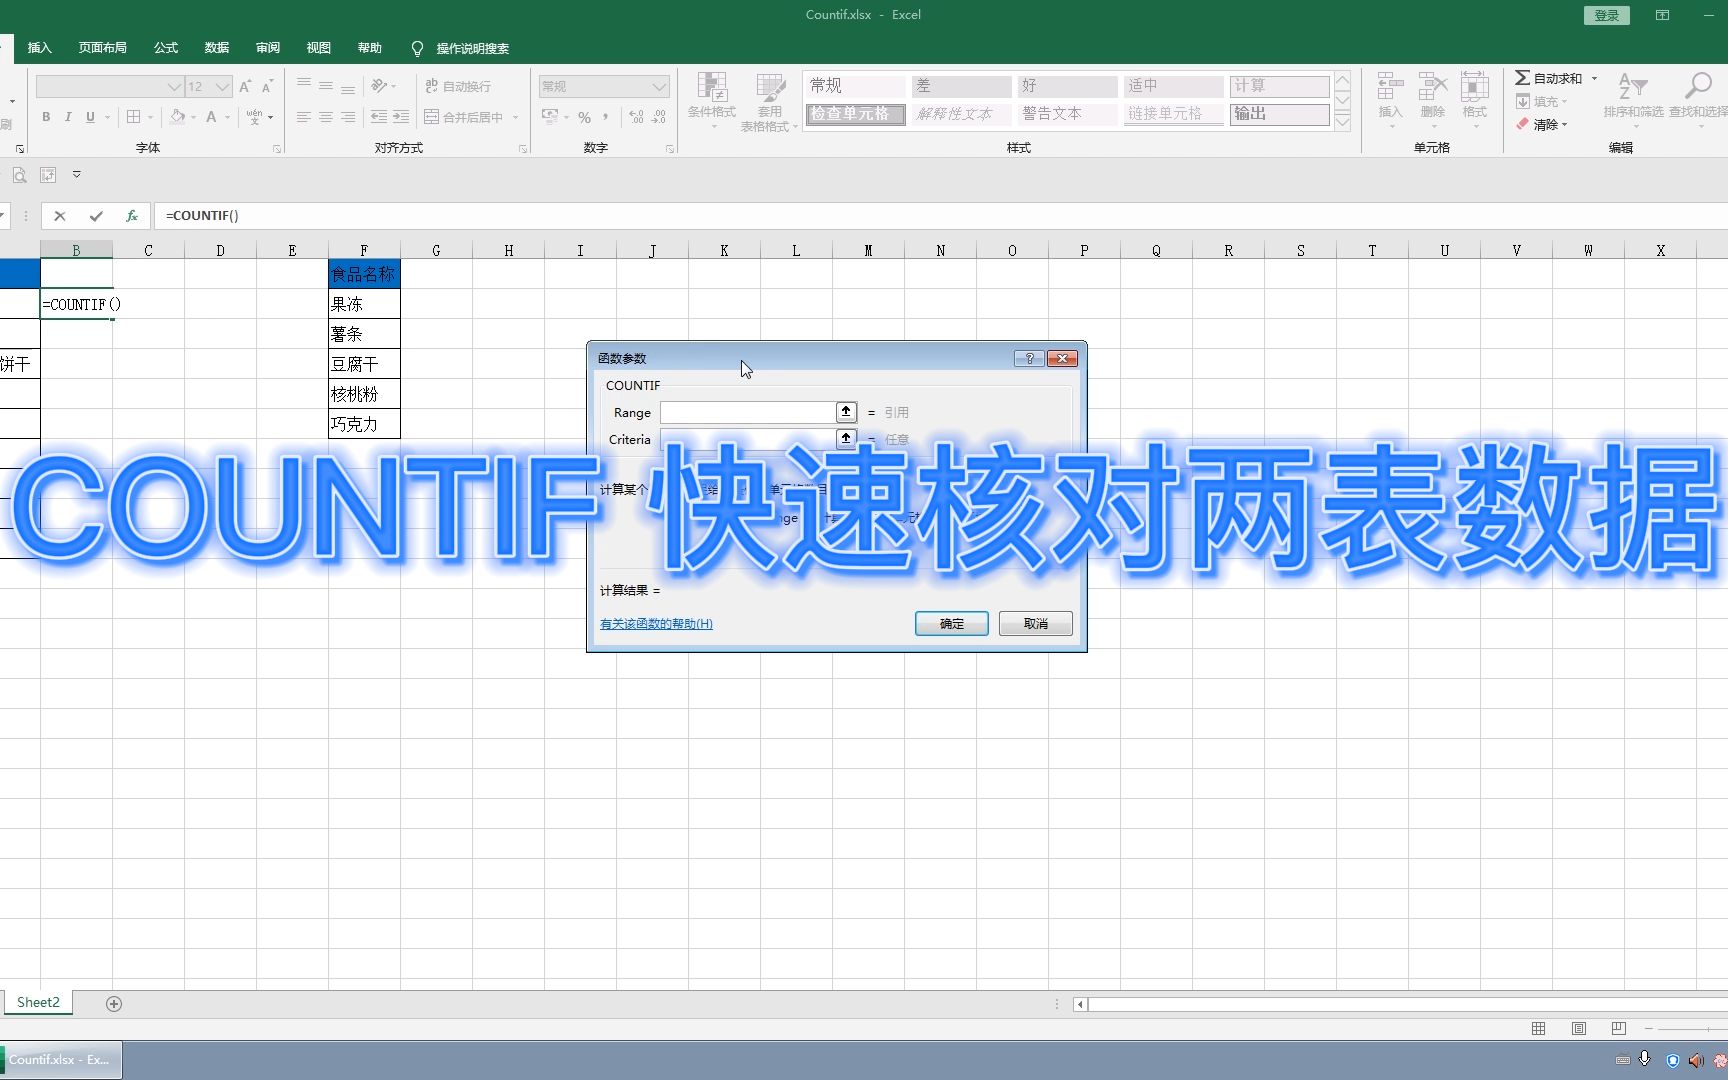Open the 公式 ribbon tab
This screenshot has width=1728, height=1080.
coord(166,48)
